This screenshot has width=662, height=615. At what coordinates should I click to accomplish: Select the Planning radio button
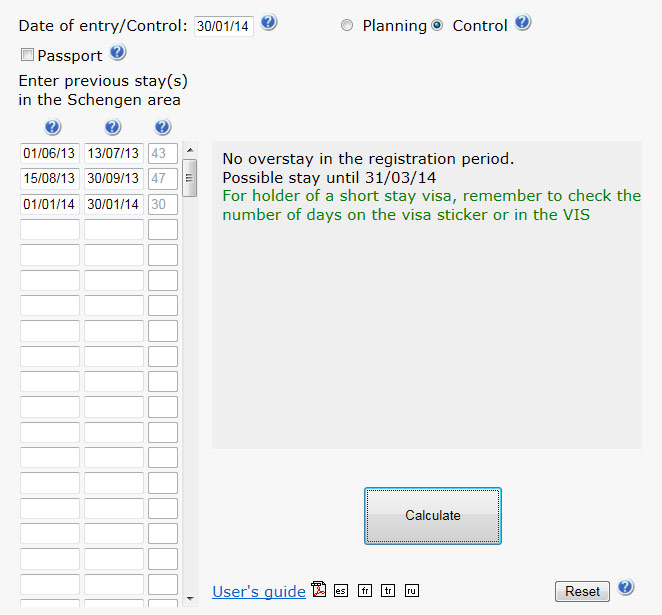tap(347, 25)
